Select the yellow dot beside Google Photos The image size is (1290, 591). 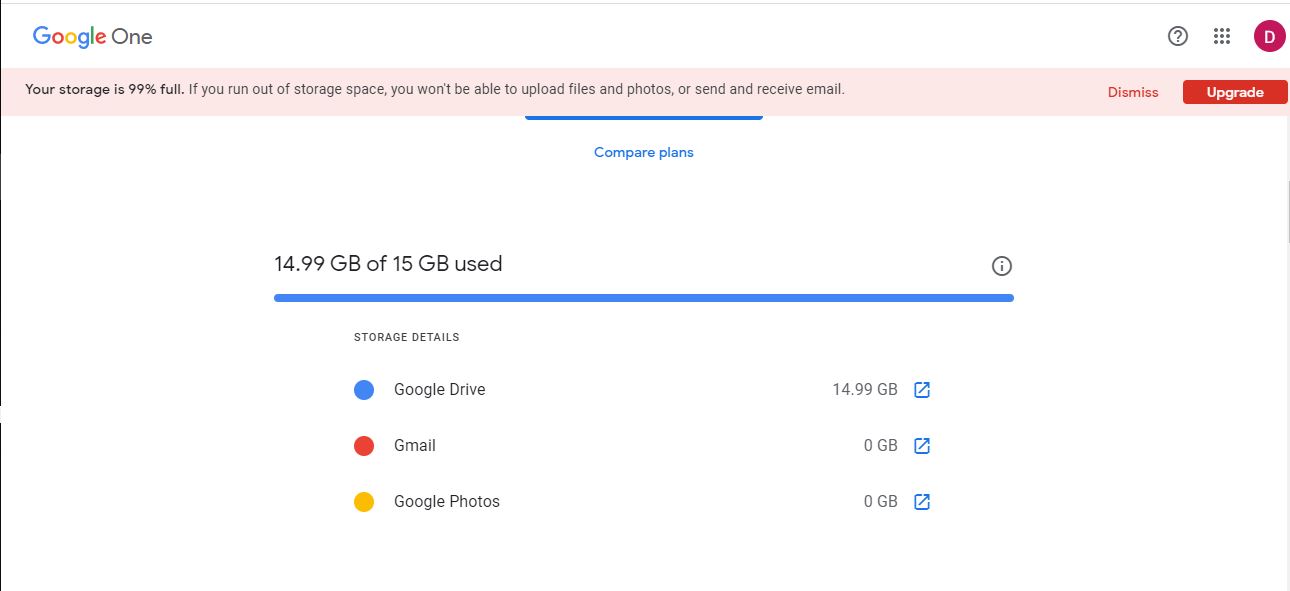point(363,501)
